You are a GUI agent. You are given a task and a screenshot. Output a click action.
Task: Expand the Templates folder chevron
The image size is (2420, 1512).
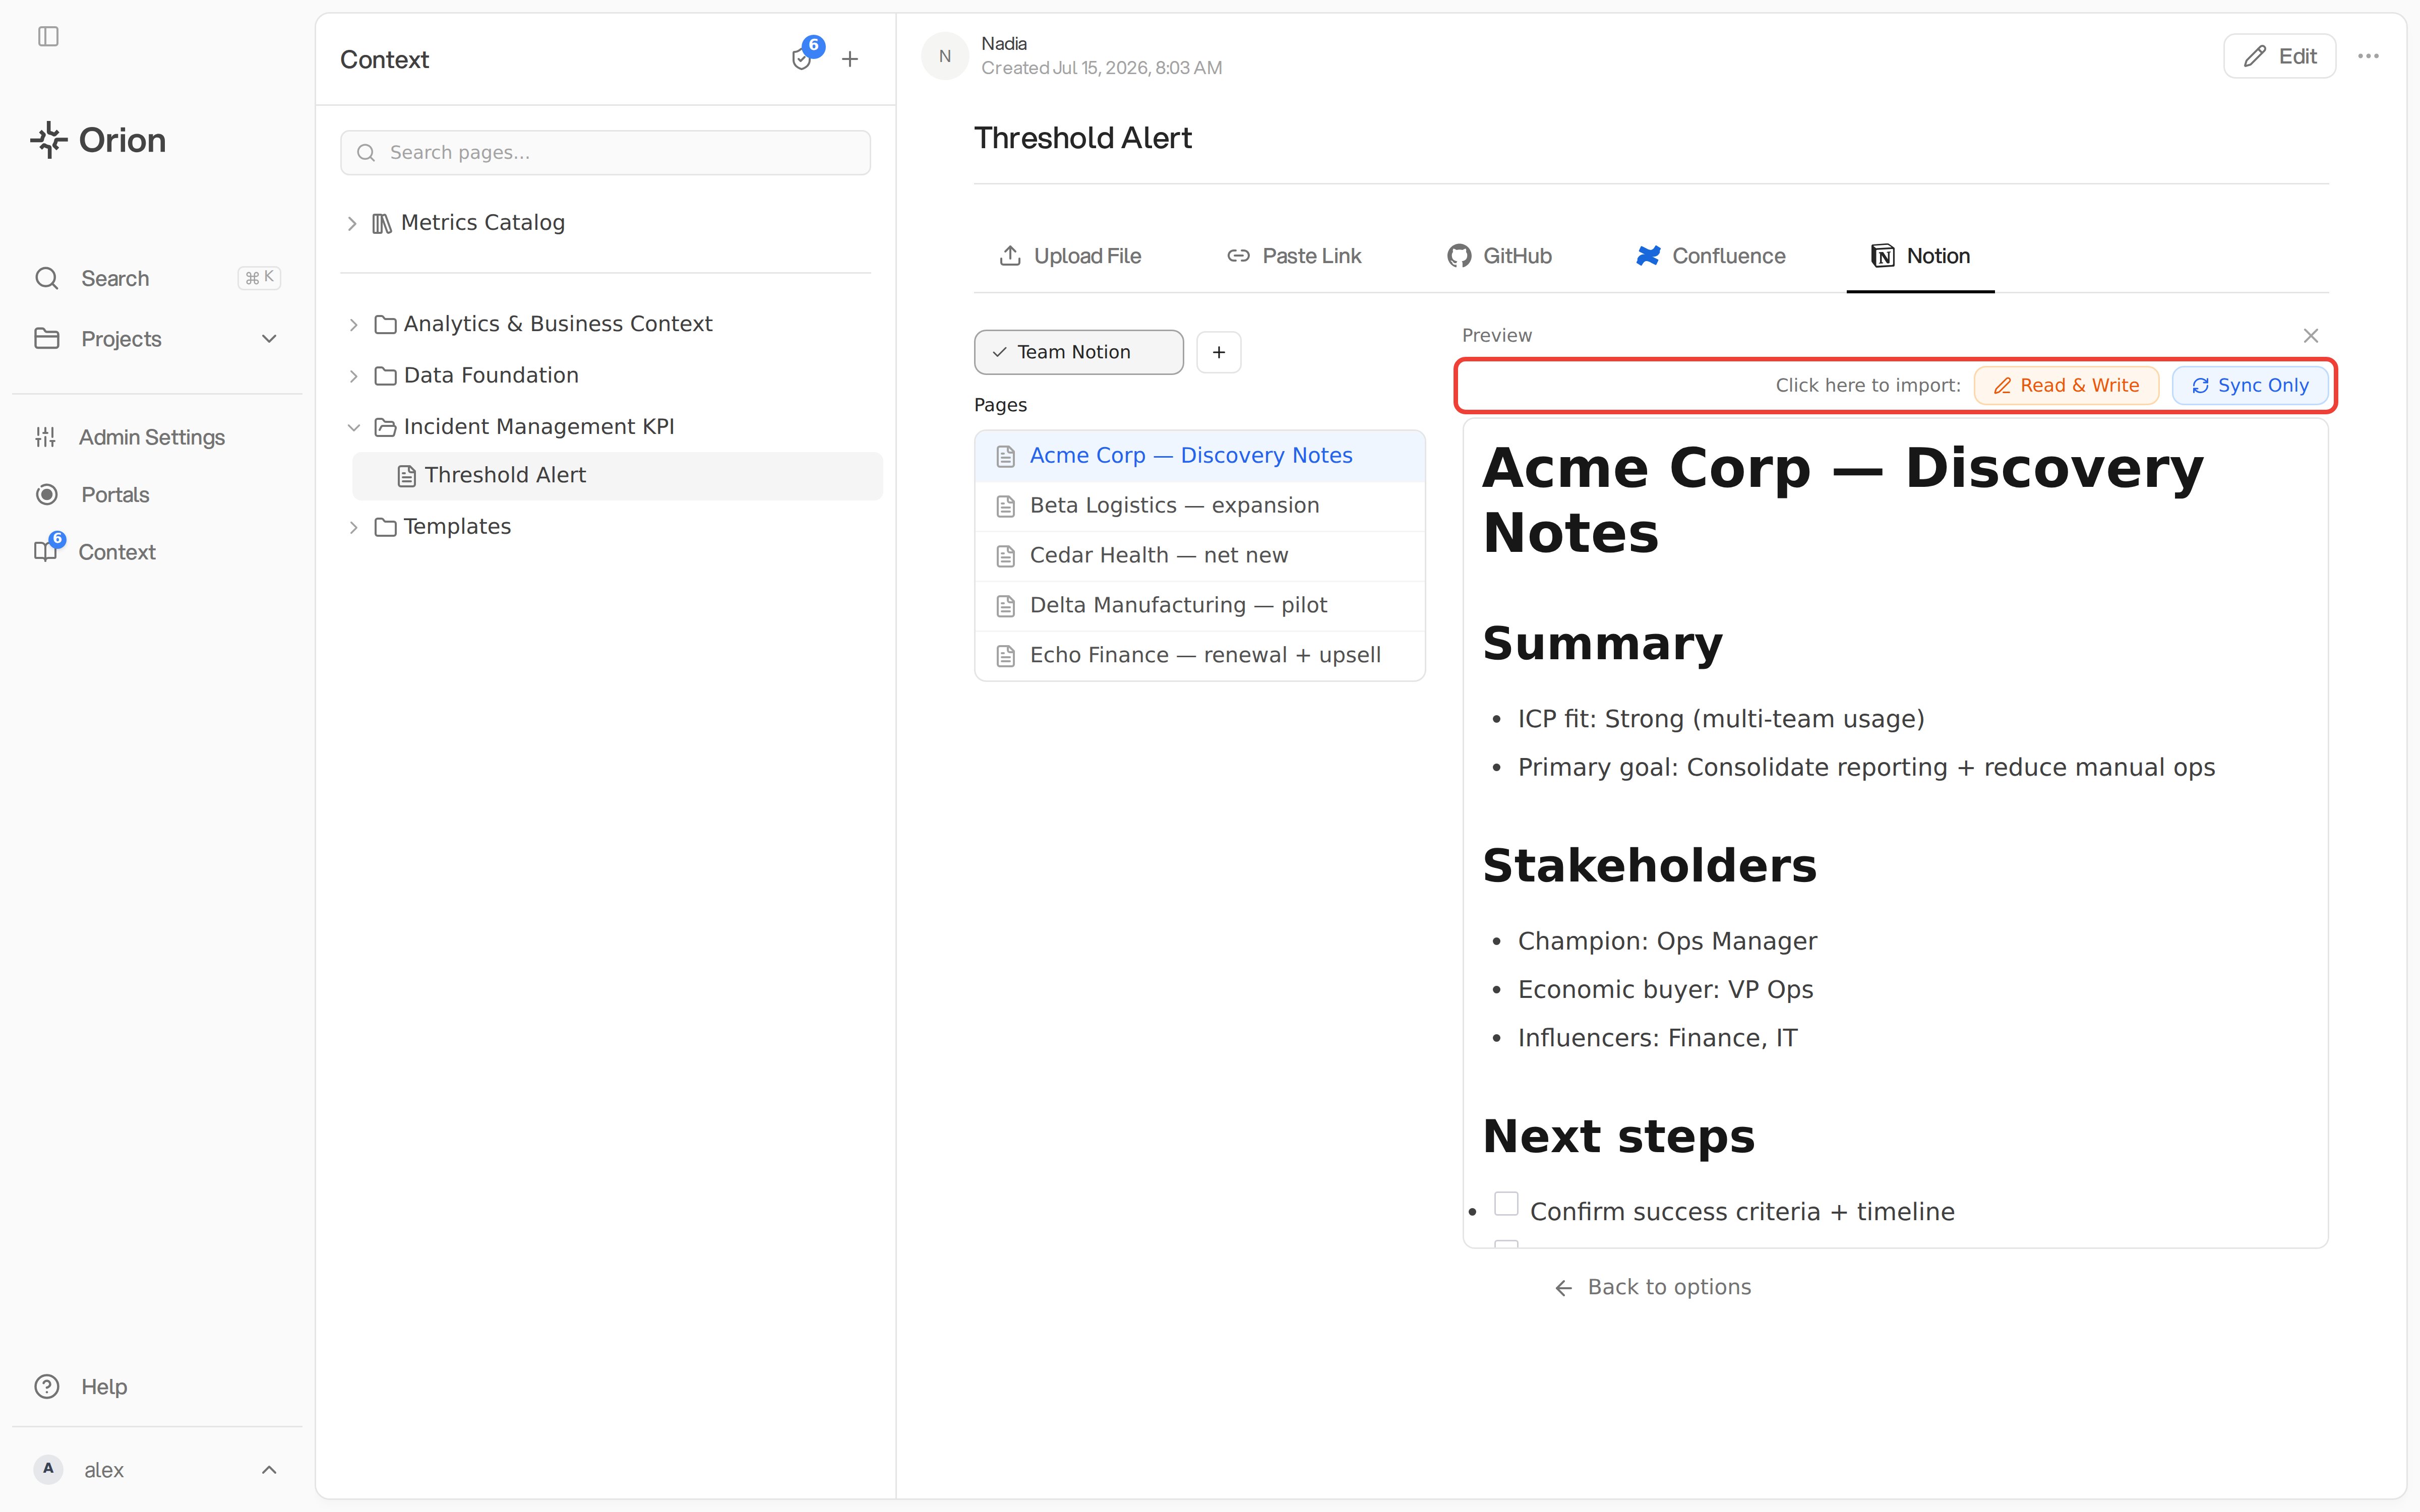tap(353, 528)
